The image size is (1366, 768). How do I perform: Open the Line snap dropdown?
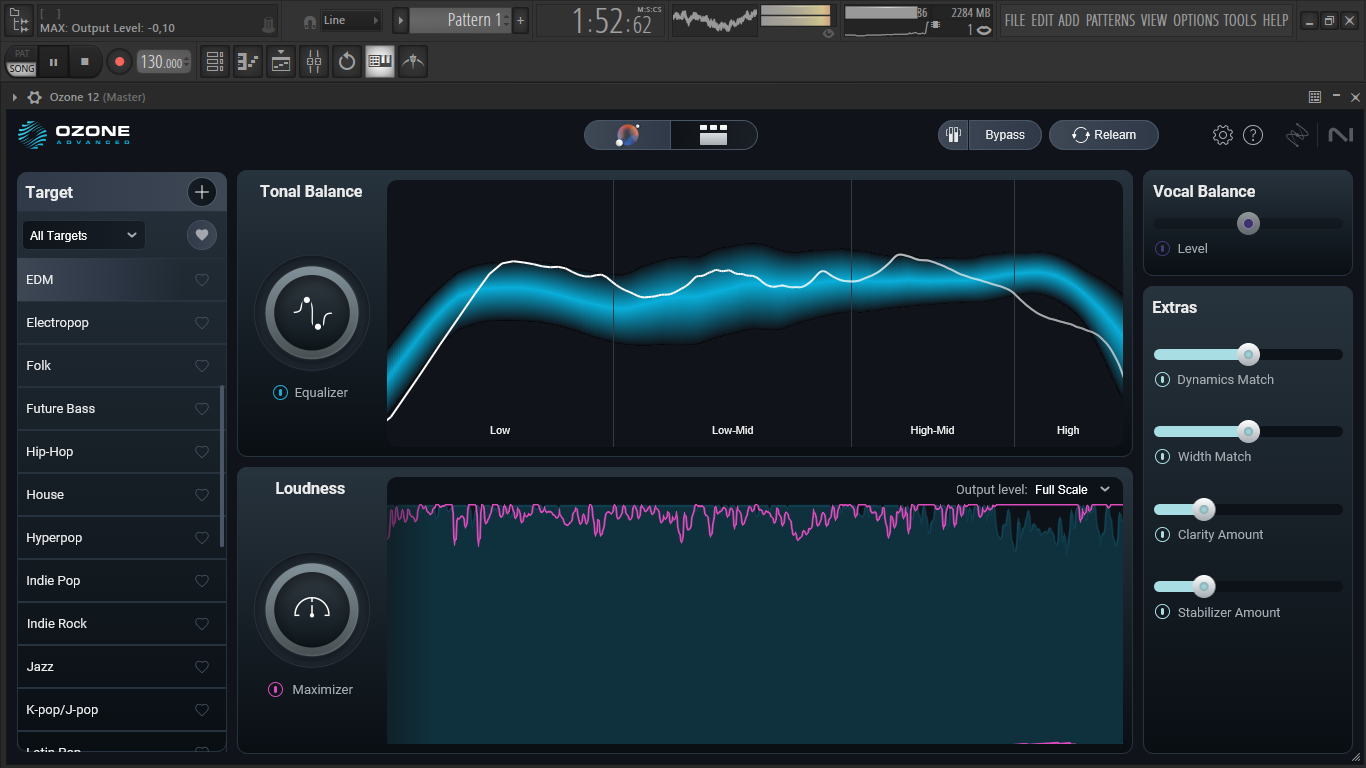tap(351, 20)
